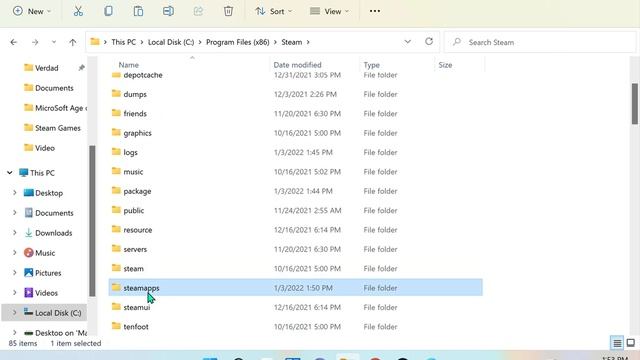Click the Search Steam input field
The width and height of the screenshot is (640, 360).
coord(540,42)
